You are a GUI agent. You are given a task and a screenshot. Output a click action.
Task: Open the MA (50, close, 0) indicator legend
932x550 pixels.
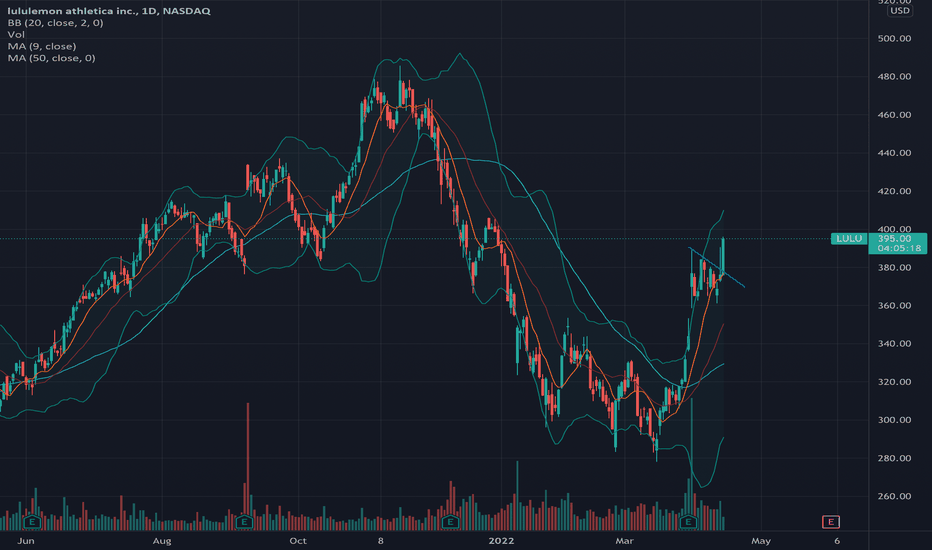(x=51, y=58)
